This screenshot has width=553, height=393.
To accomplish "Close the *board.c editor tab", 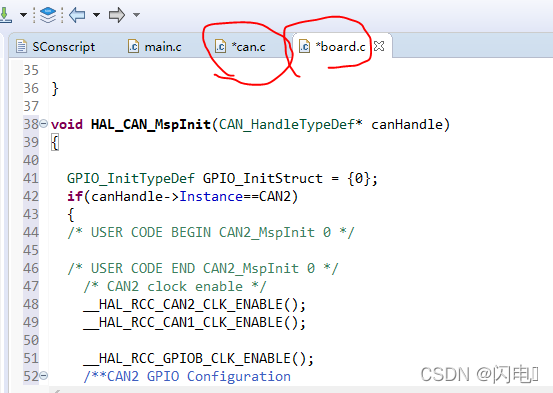I will (x=379, y=46).
